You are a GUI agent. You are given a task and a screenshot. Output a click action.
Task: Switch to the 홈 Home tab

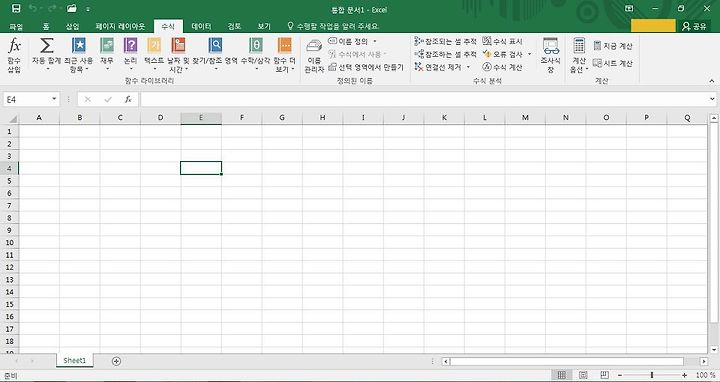(x=46, y=26)
